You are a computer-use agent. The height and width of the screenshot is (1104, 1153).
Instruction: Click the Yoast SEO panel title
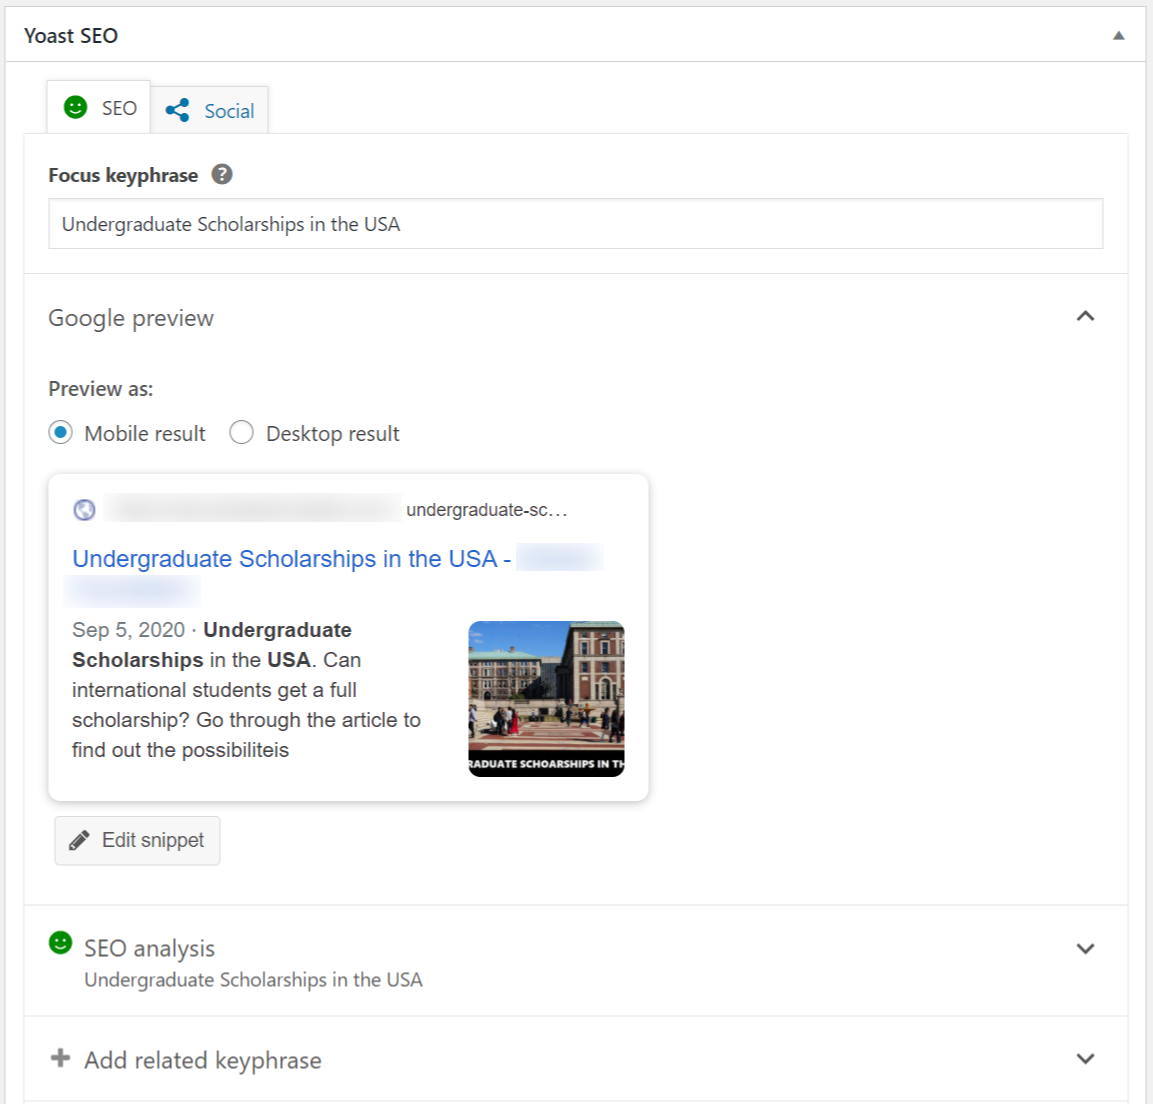click(71, 35)
